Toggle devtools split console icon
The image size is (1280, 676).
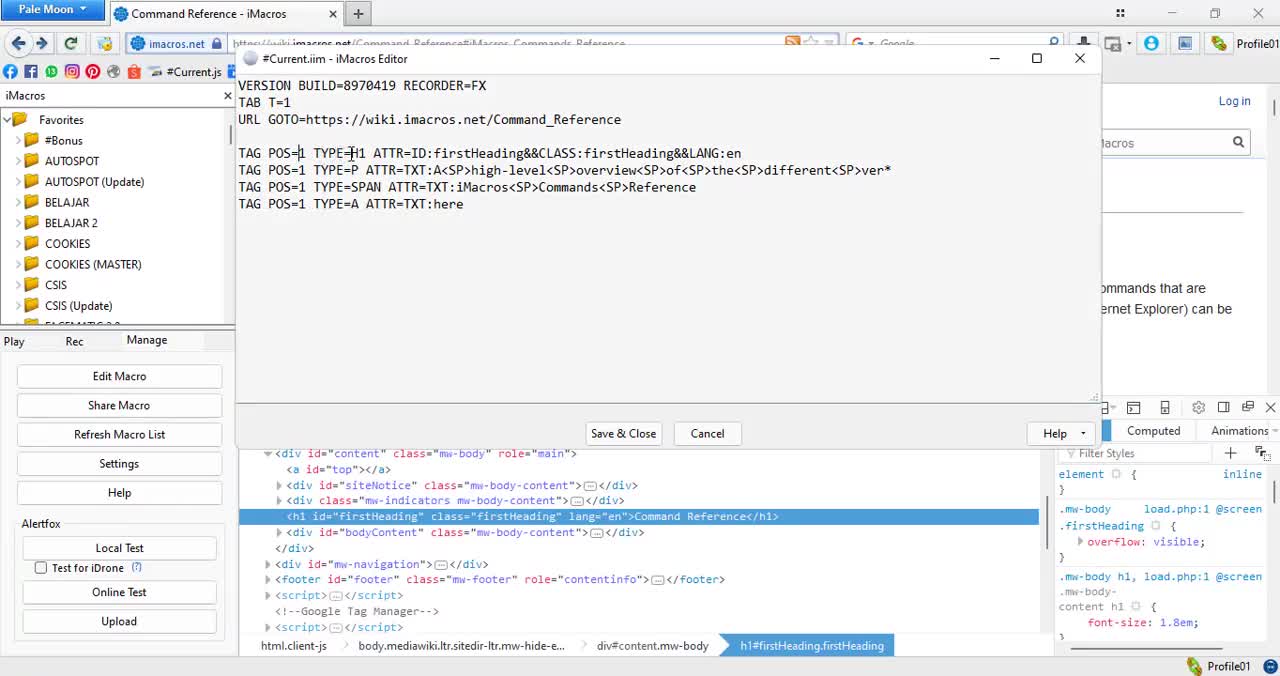tap(1133, 408)
